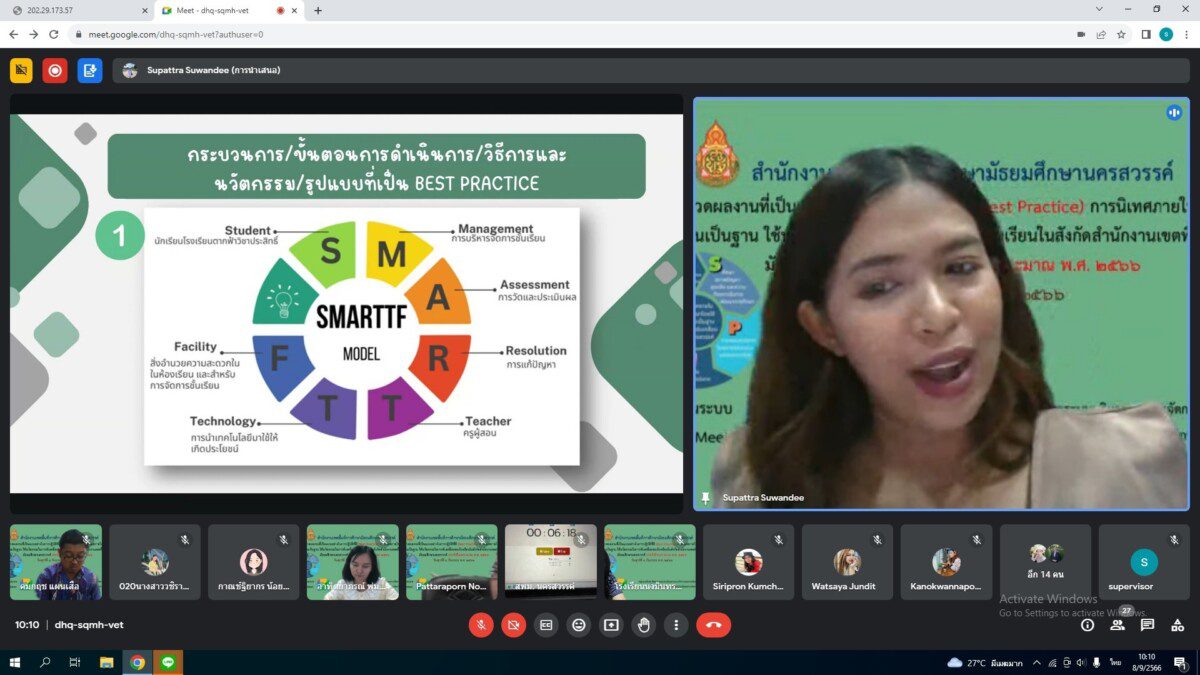Open a new browser tab
The width and height of the screenshot is (1200, 675).
318,11
